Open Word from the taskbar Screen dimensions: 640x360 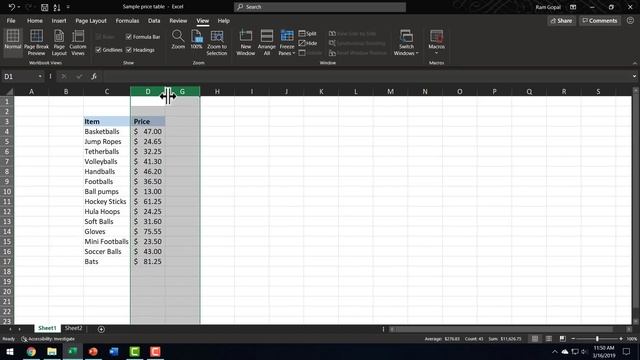114,351
